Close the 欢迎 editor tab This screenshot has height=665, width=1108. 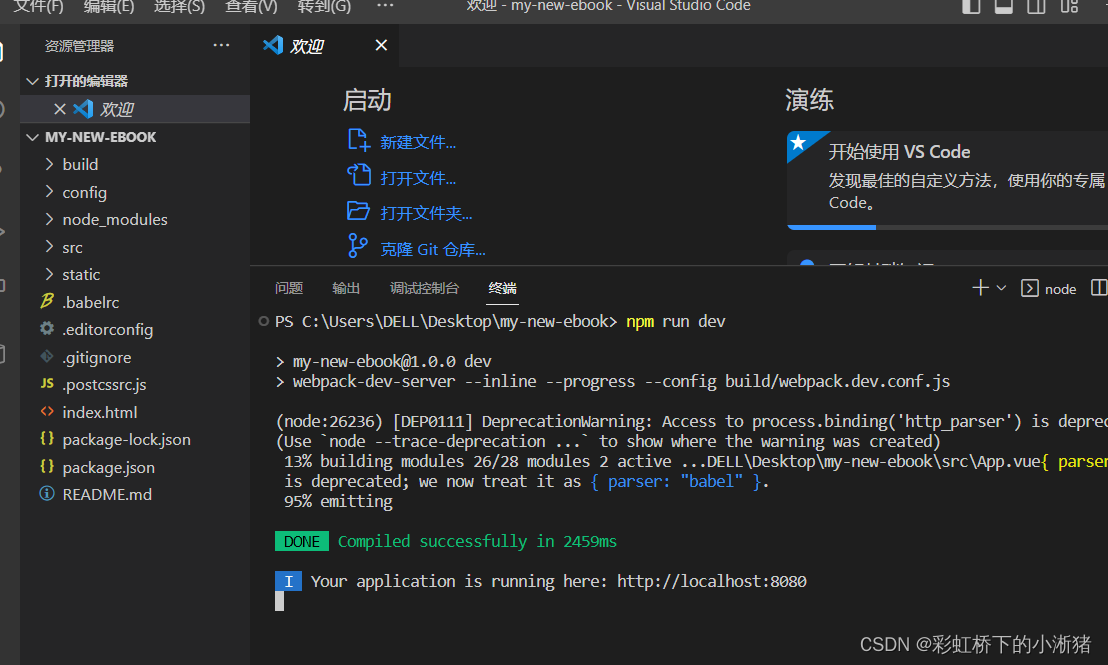pyautogui.click(x=381, y=45)
